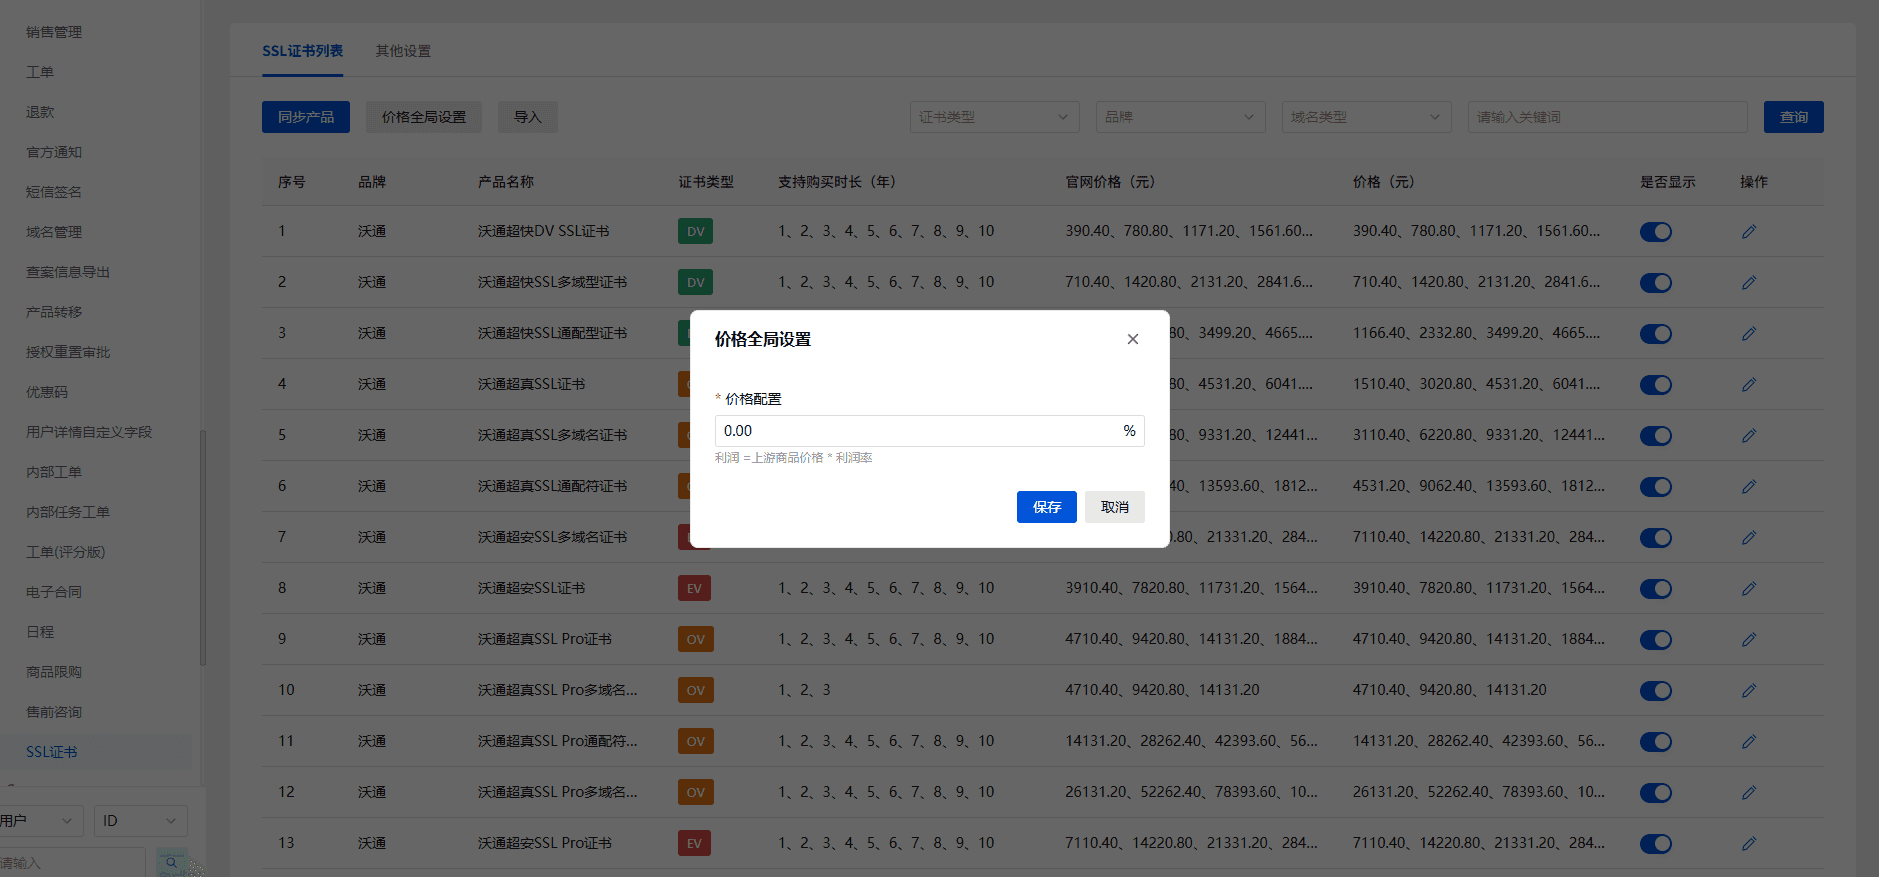Open the ID selector dropdown
The image size is (1879, 877).
[141, 821]
